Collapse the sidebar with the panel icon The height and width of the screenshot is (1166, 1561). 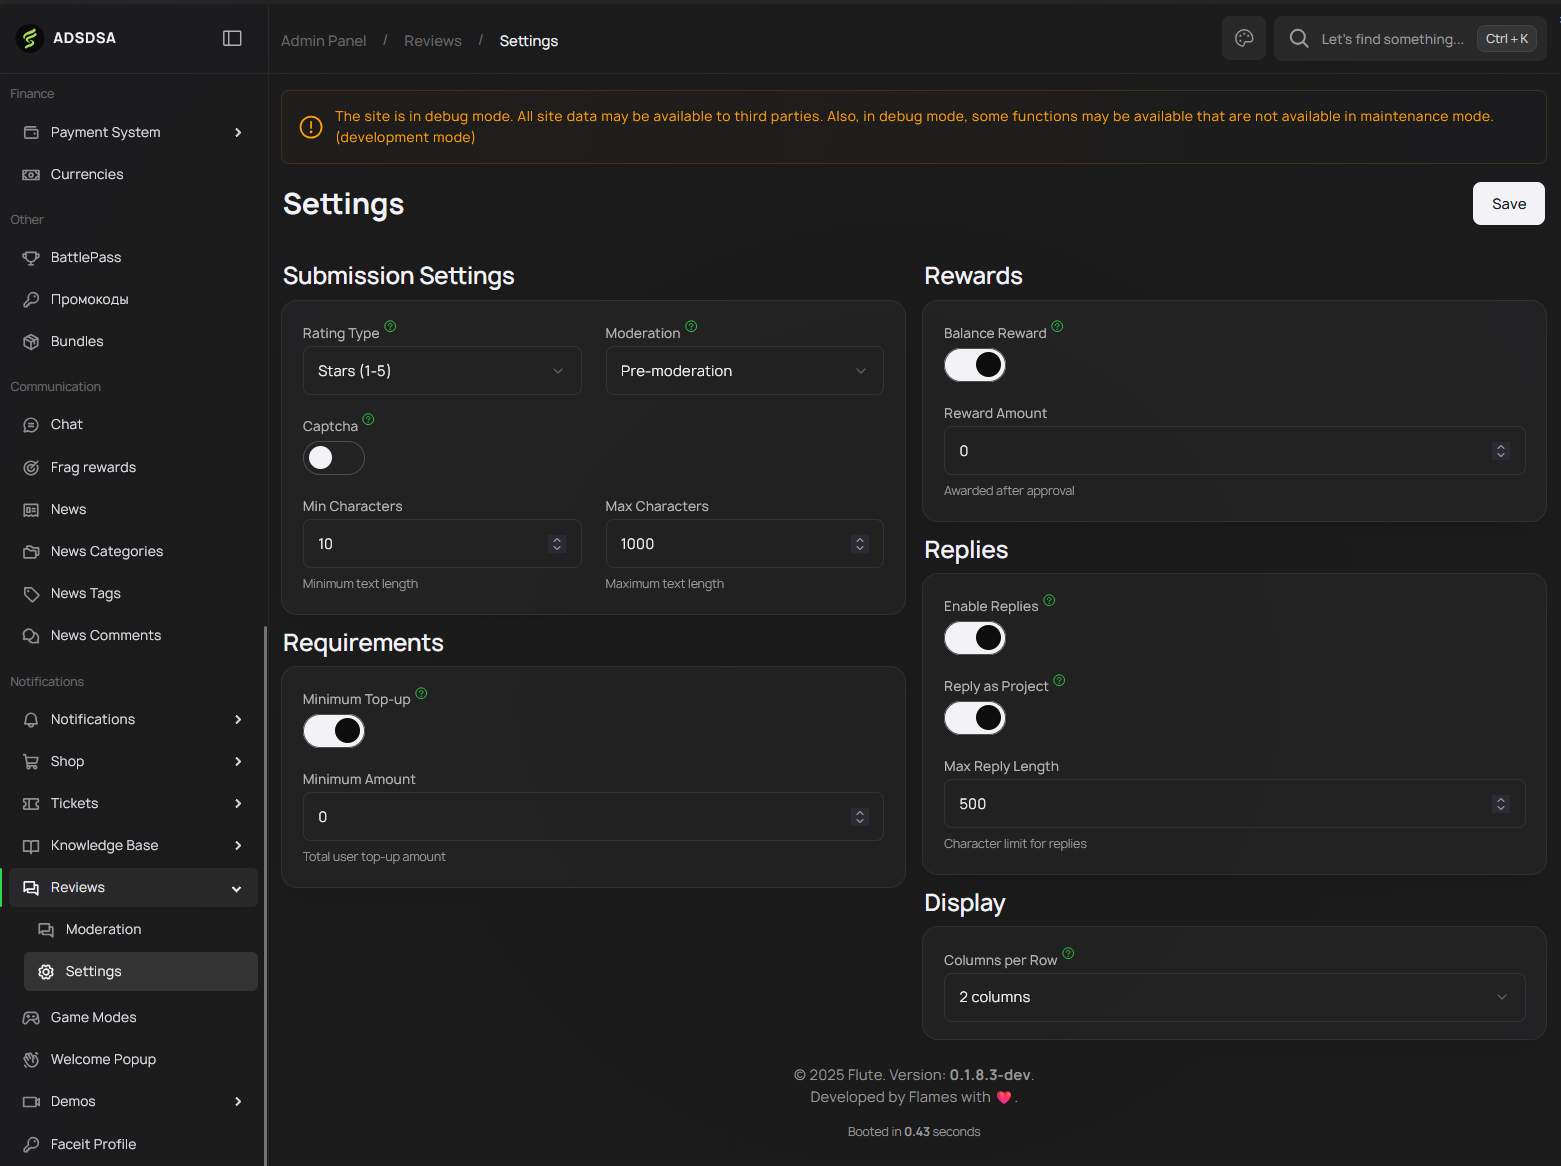232,38
